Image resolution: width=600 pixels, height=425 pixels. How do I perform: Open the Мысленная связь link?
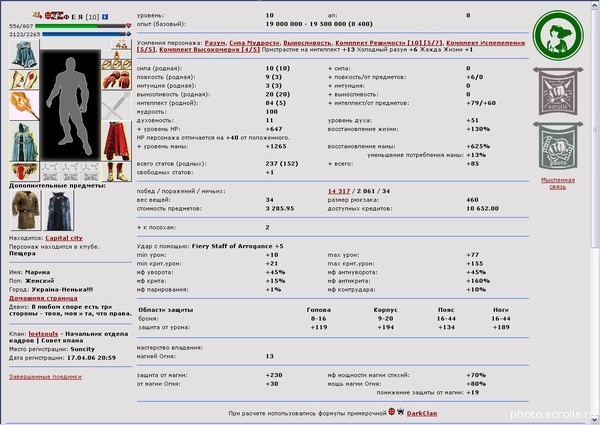558,183
